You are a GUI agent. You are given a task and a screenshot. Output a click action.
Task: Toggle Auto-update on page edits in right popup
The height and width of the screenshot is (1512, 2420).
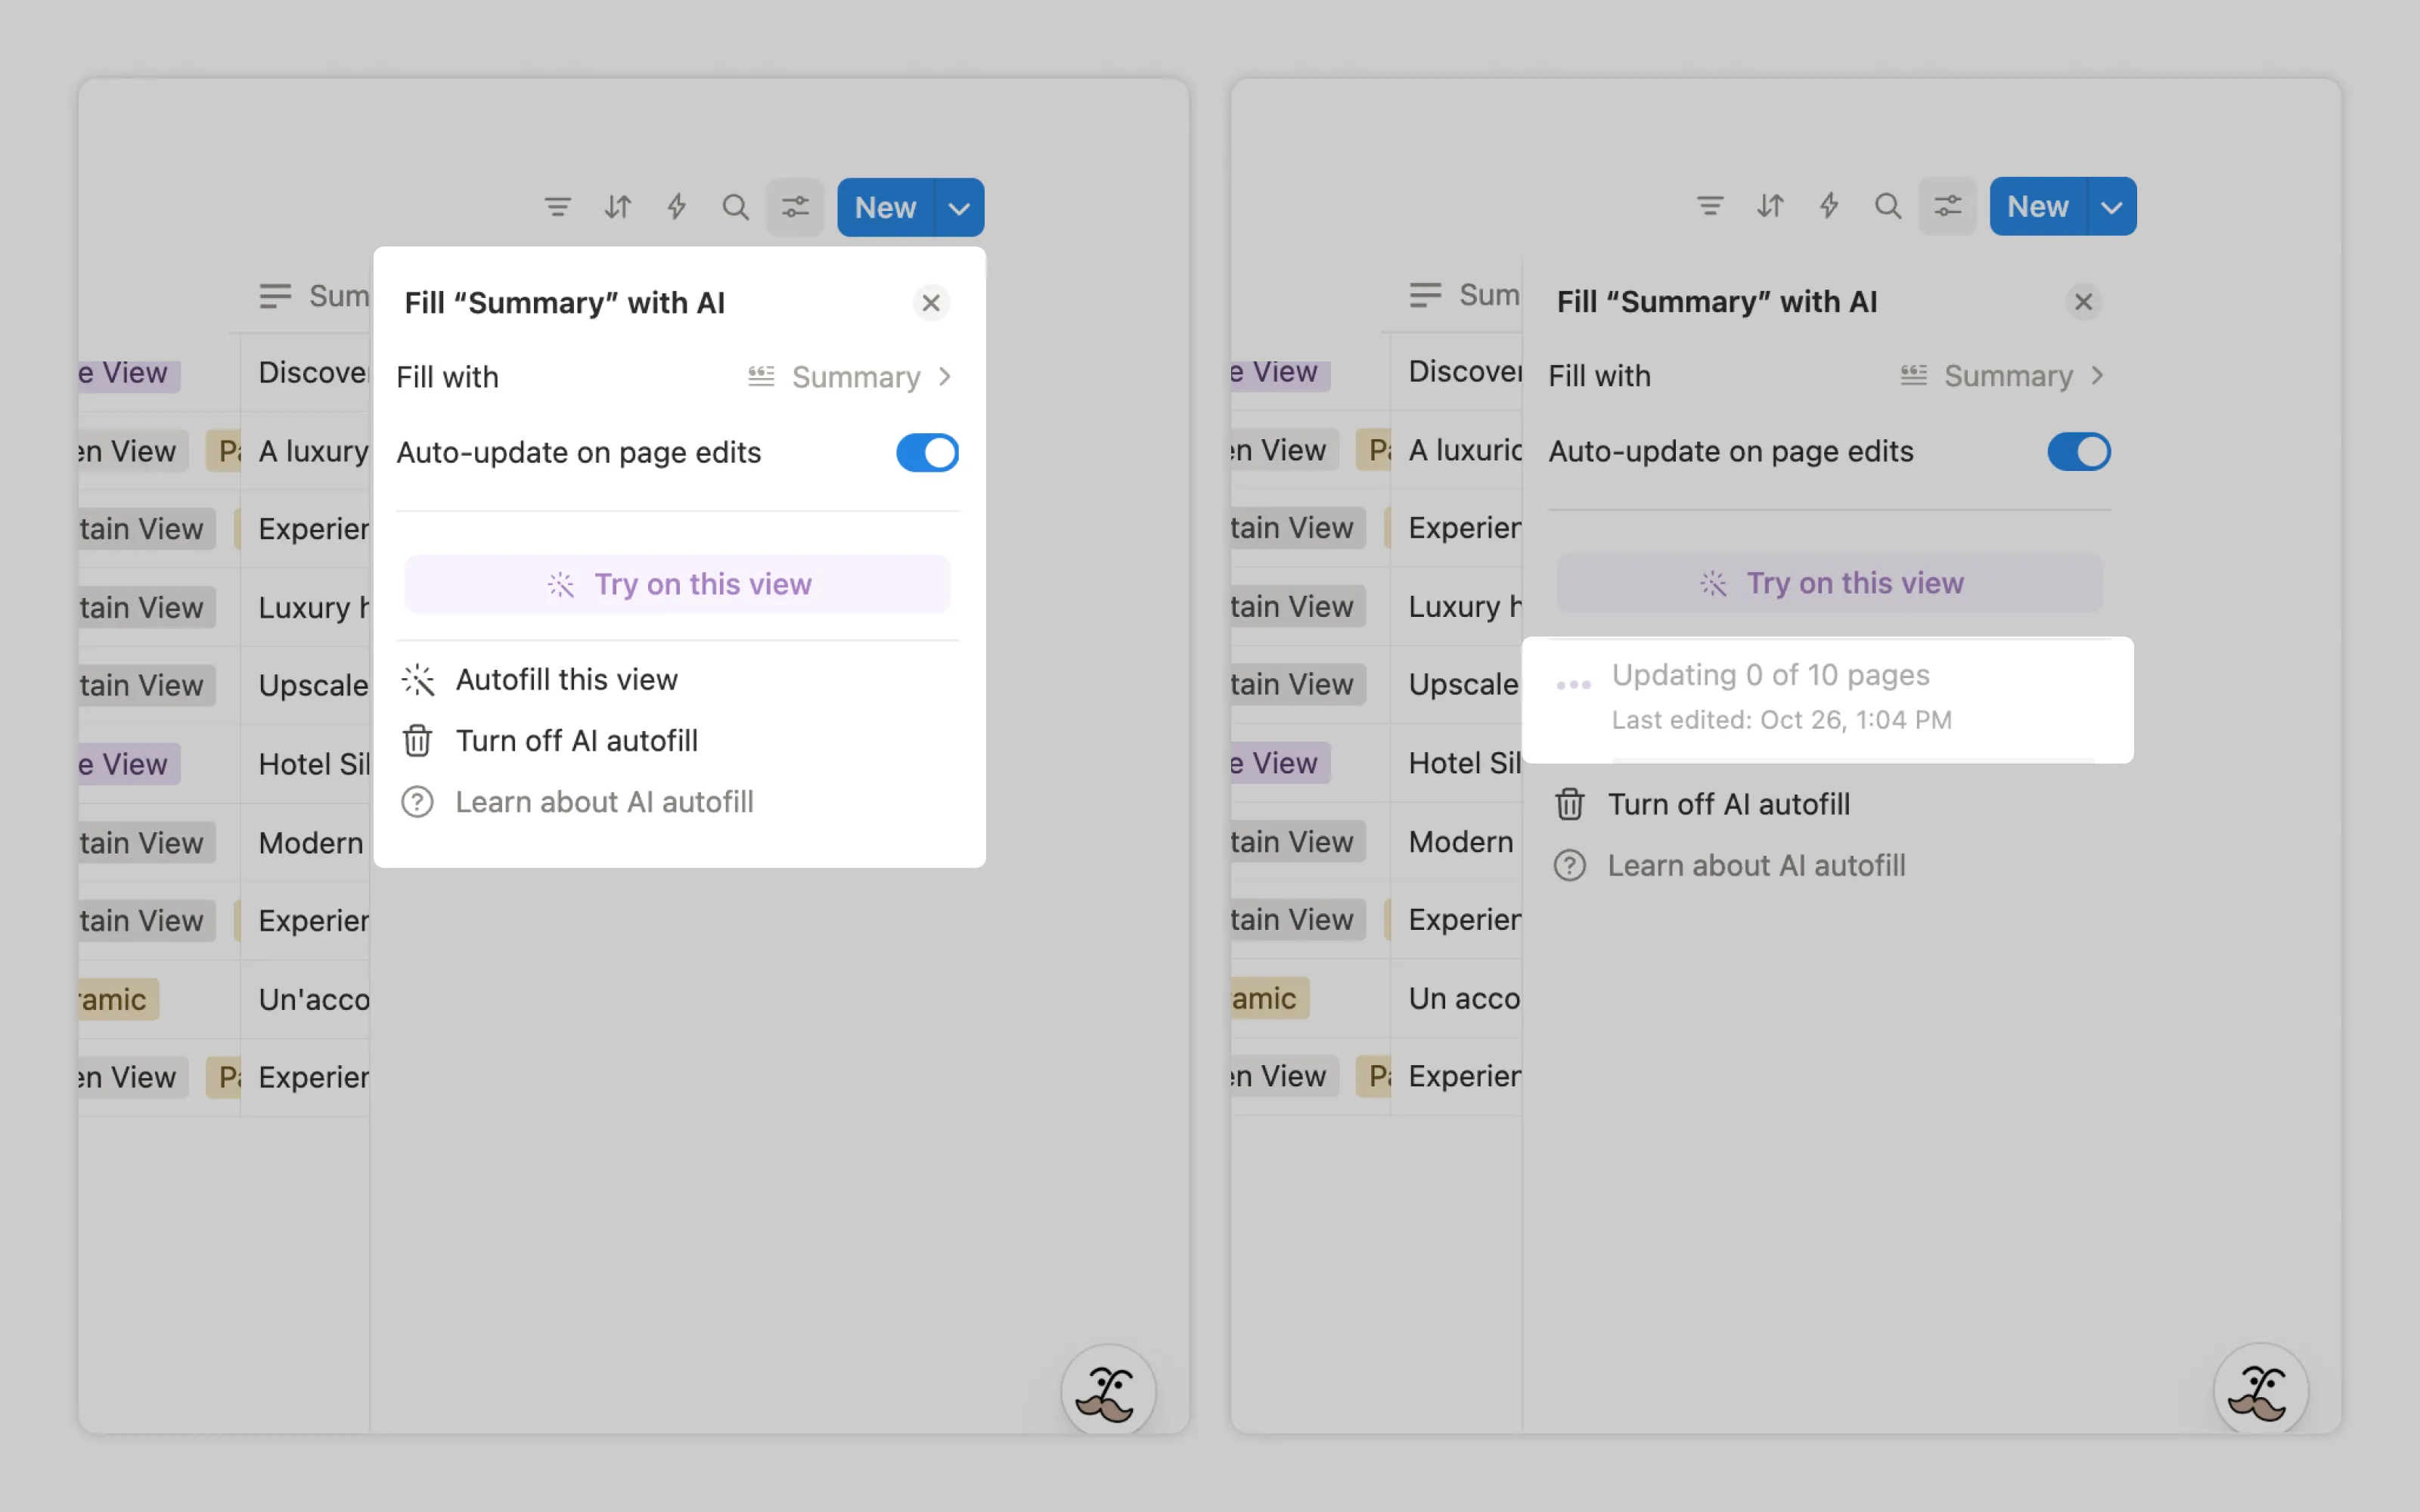pos(2078,452)
